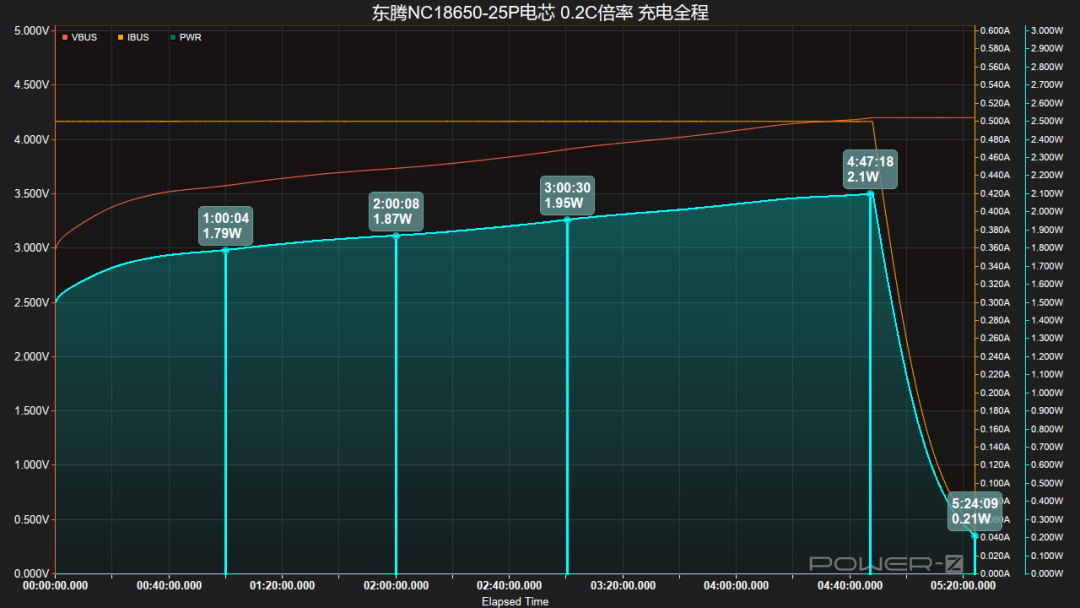Image resolution: width=1080 pixels, height=608 pixels.
Task: Click the 0.500A current axis value
Action: [995, 121]
